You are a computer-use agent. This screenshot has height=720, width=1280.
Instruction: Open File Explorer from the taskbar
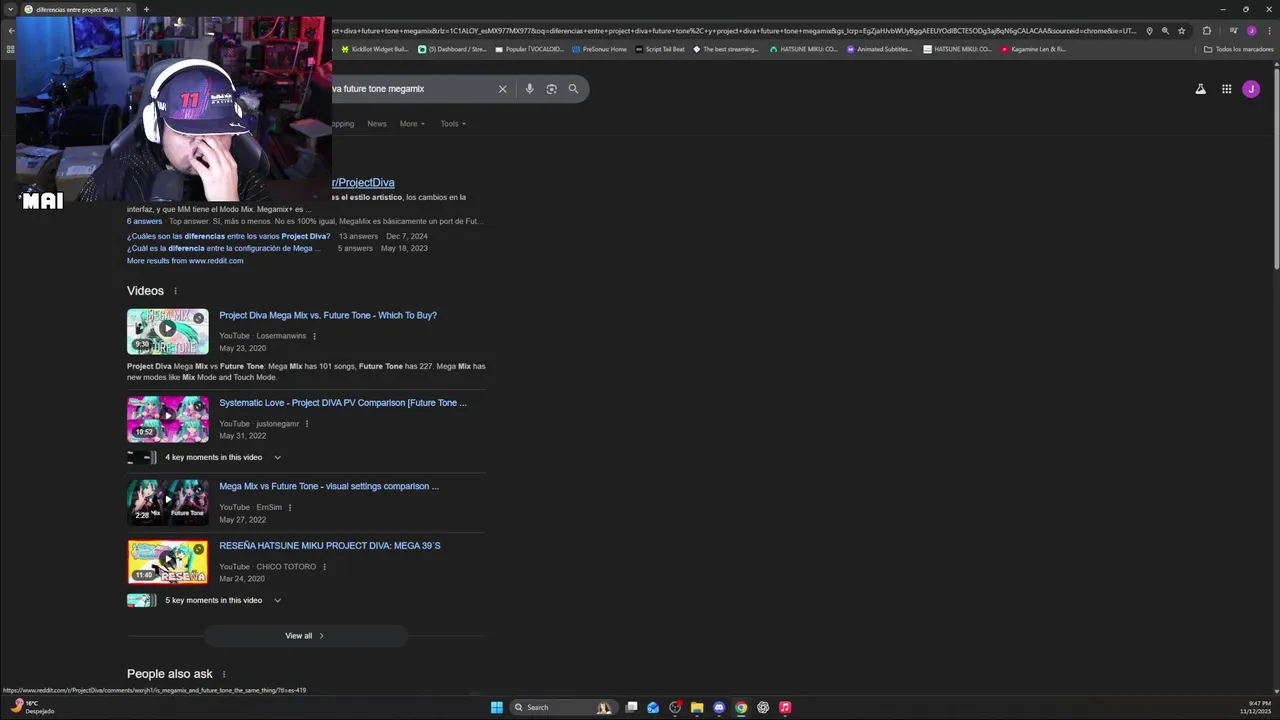click(x=697, y=707)
